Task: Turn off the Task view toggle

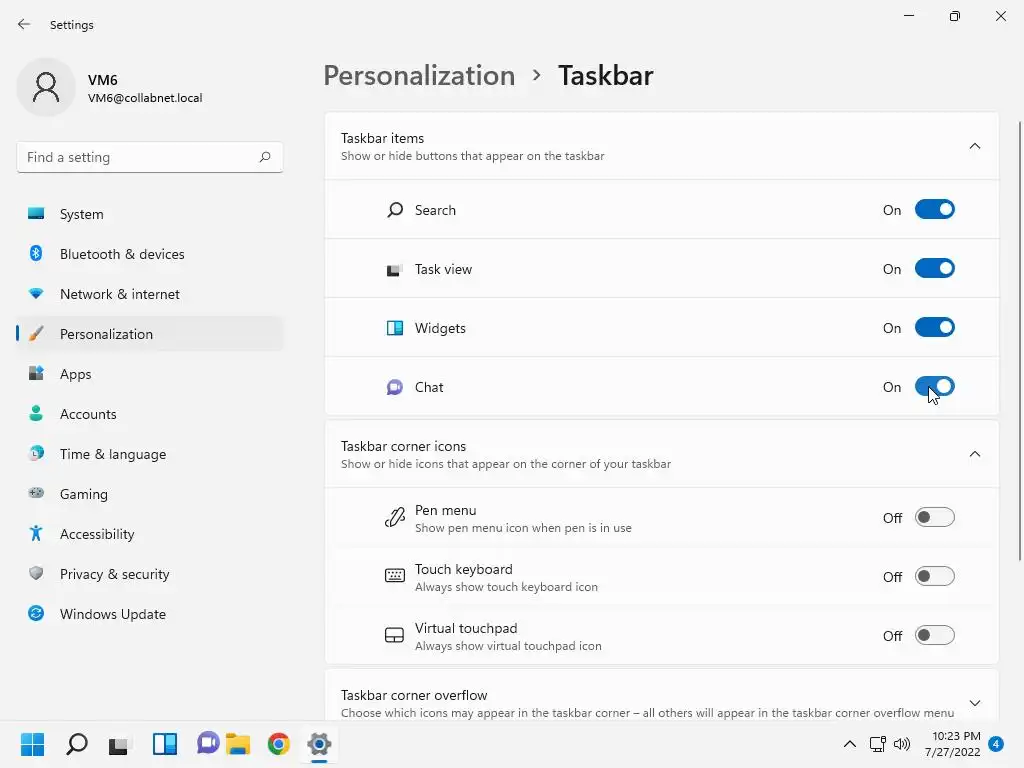Action: (x=935, y=268)
